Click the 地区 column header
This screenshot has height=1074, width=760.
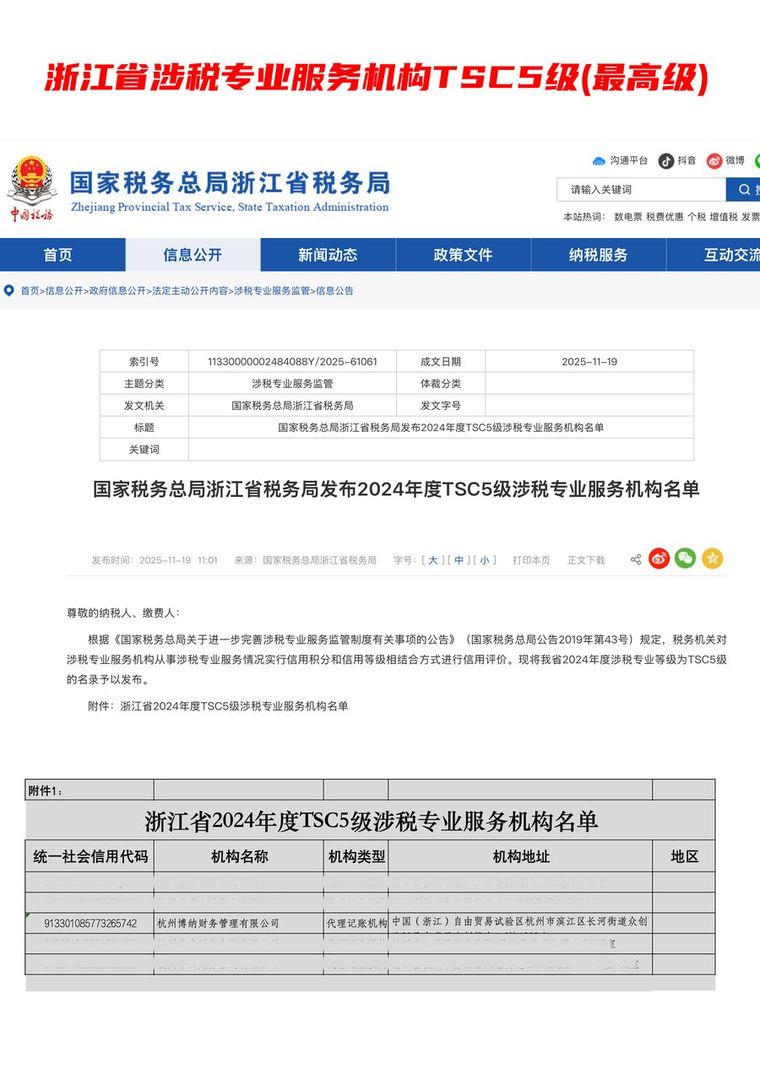(684, 856)
